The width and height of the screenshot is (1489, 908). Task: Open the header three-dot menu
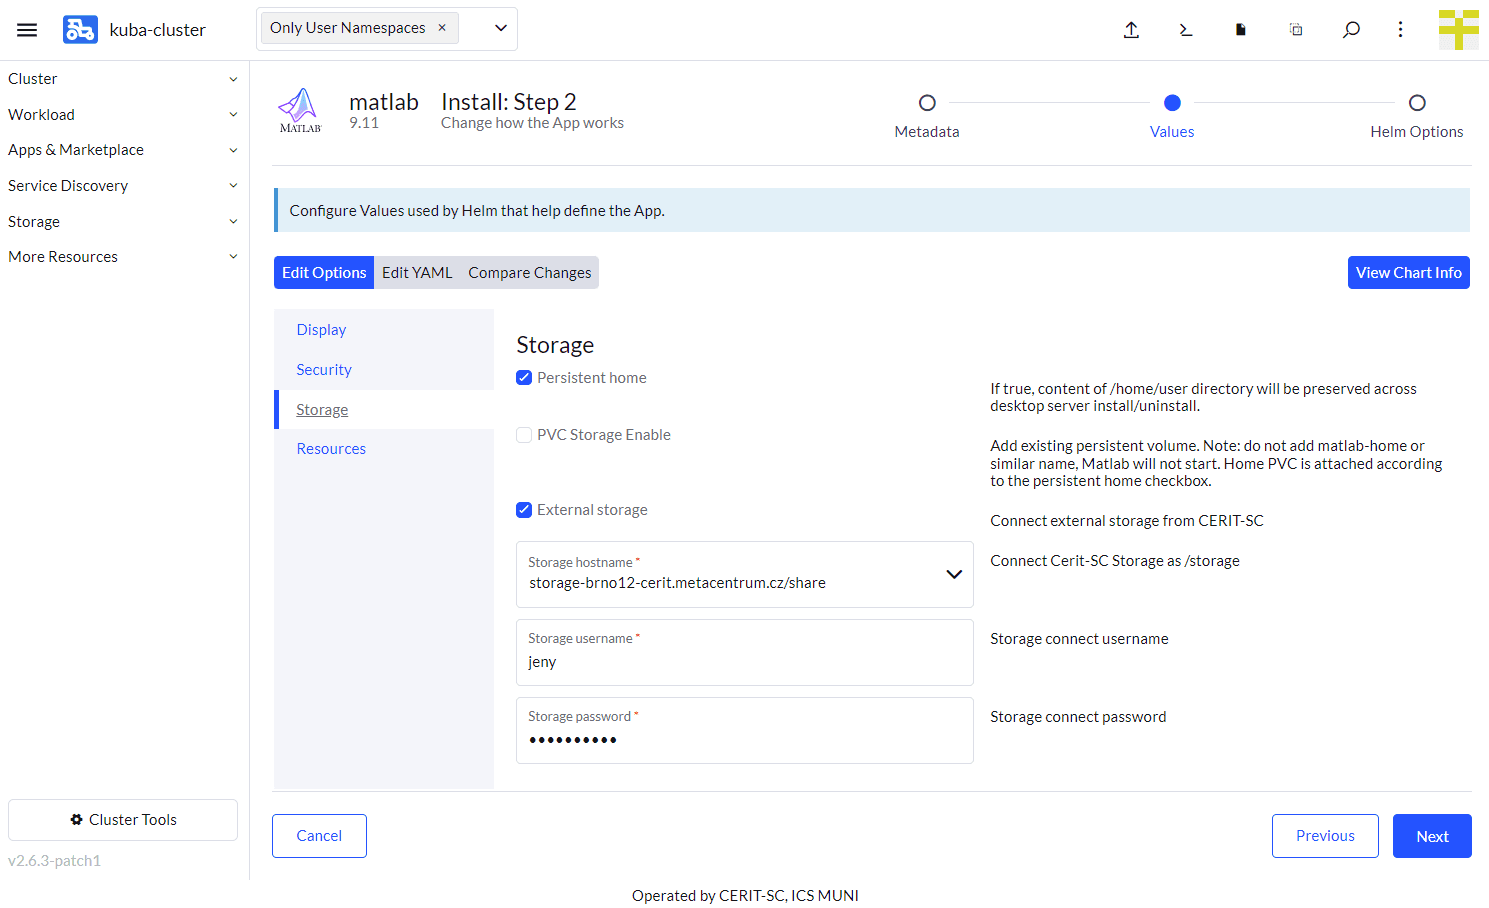pyautogui.click(x=1400, y=30)
